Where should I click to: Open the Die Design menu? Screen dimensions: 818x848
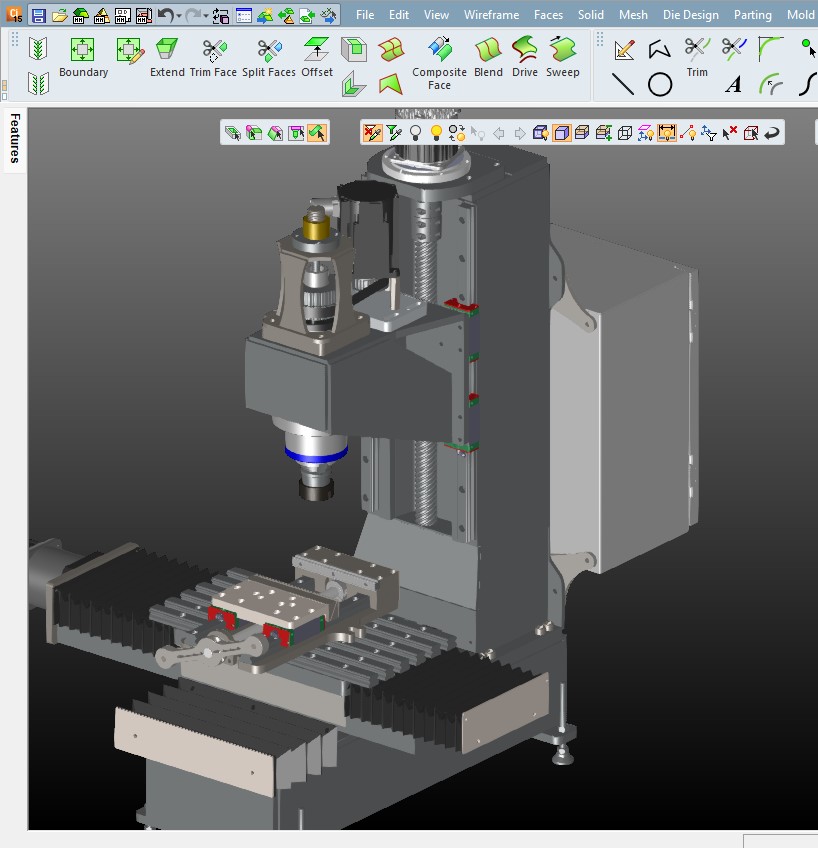[x=690, y=15]
